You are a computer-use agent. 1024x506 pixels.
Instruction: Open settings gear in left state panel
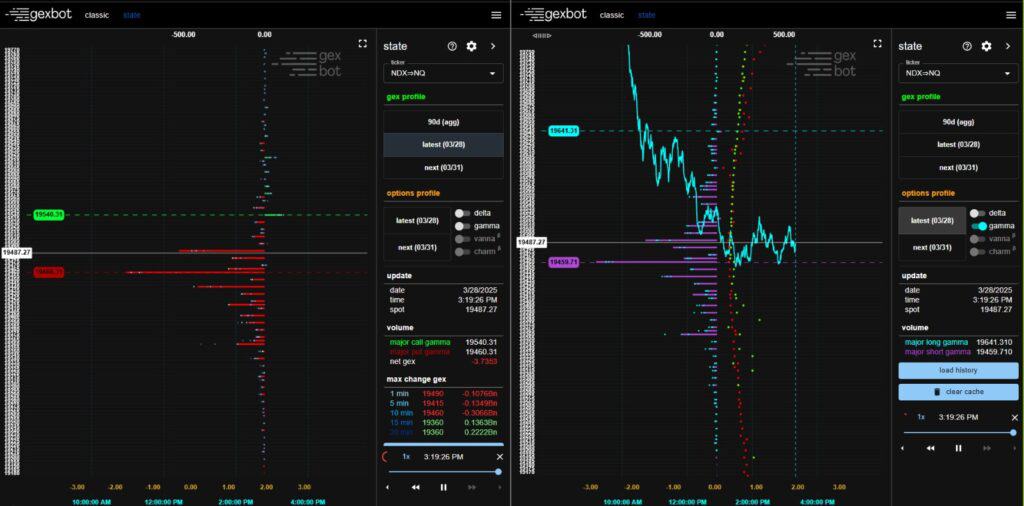click(472, 46)
